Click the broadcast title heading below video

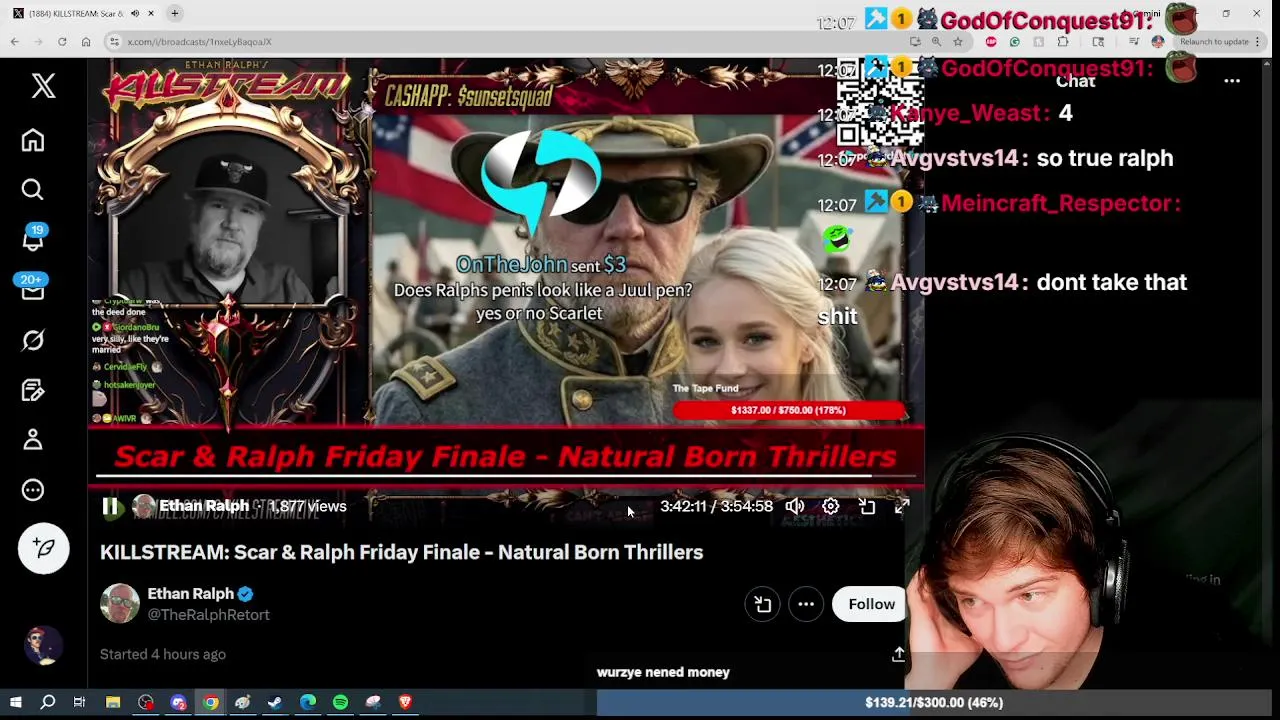point(402,552)
